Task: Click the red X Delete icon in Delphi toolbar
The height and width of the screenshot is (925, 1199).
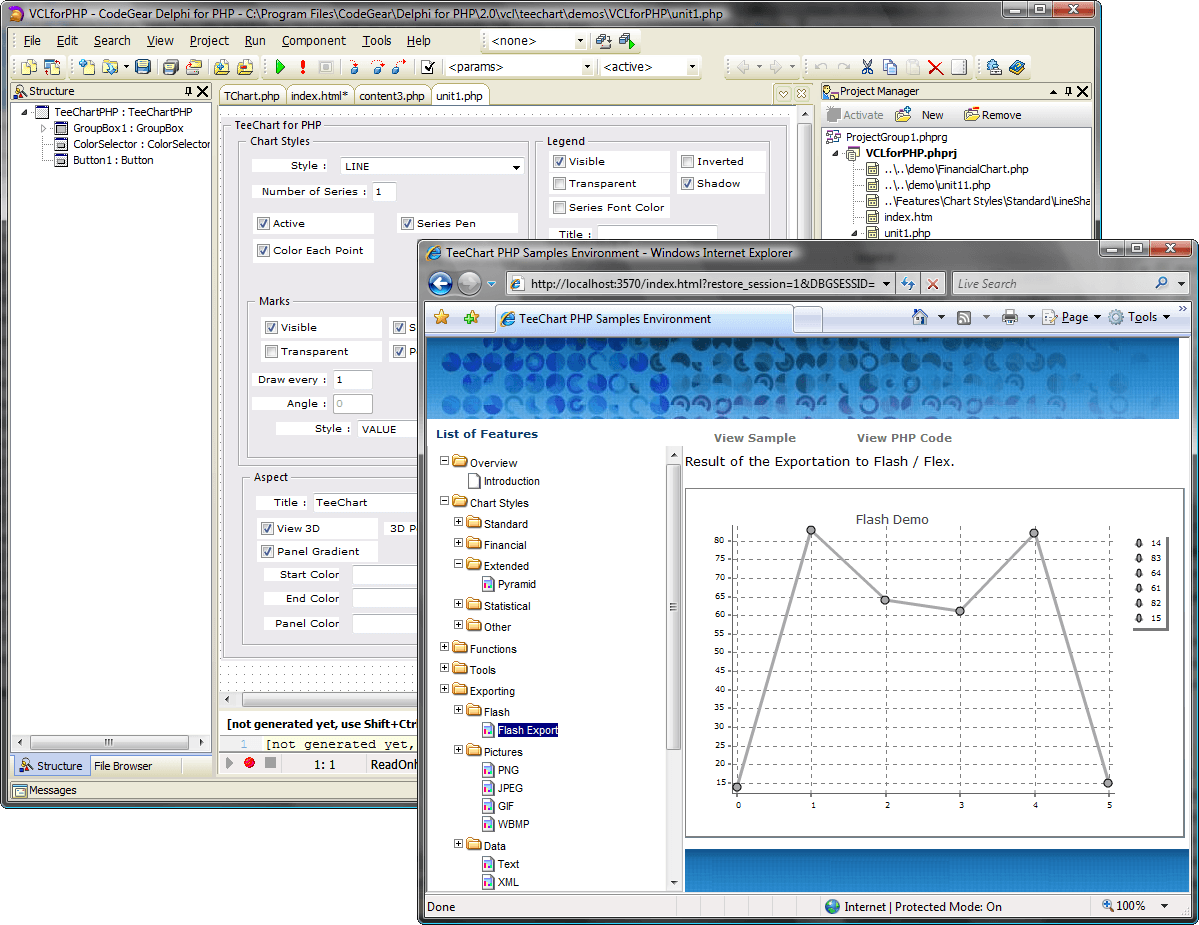Action: pyautogui.click(x=935, y=67)
